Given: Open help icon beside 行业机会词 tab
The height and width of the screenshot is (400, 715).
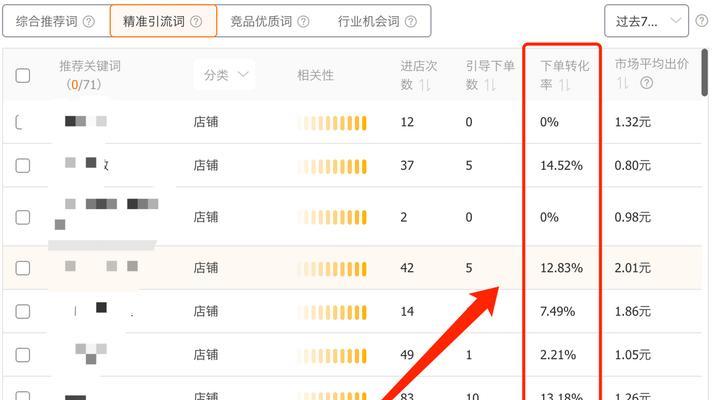Looking at the screenshot, I should [x=411, y=21].
